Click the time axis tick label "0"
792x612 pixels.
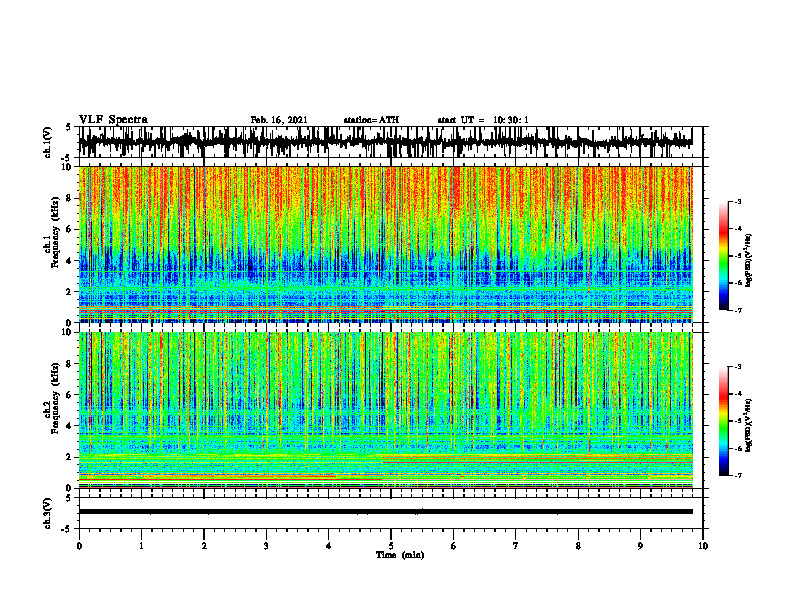(x=79, y=546)
